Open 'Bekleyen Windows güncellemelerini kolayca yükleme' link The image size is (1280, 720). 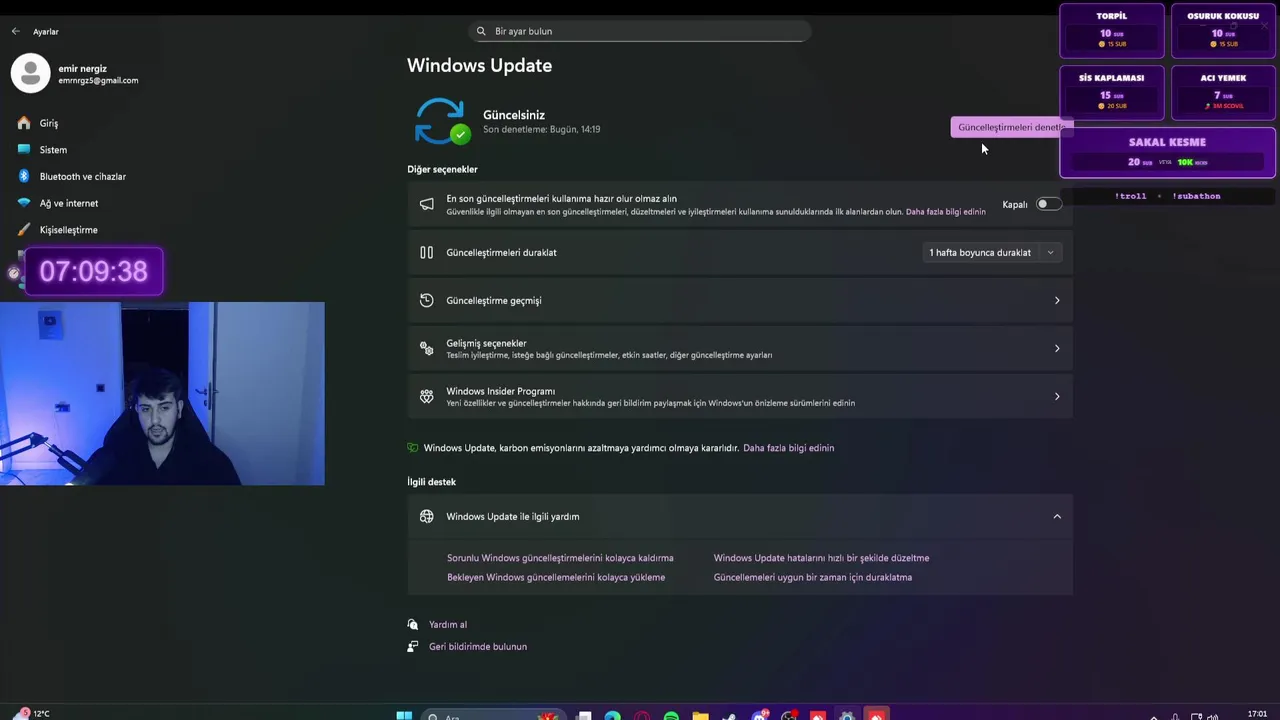(x=556, y=577)
